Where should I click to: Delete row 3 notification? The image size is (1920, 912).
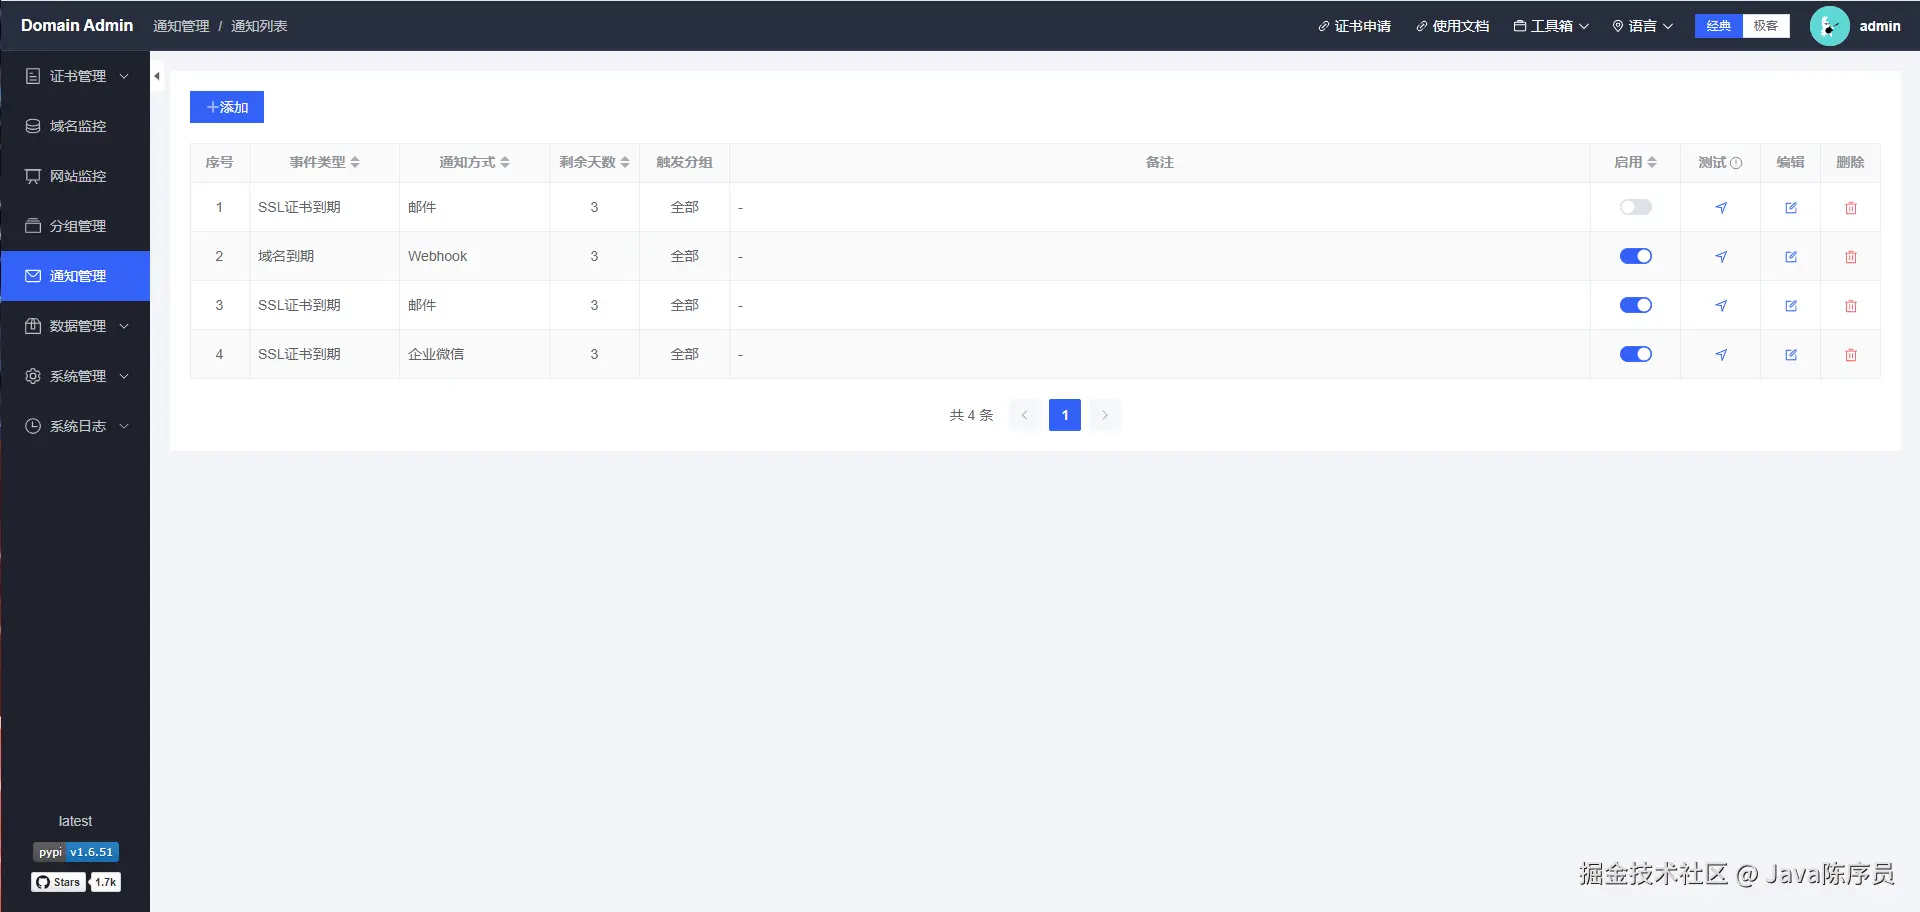(x=1851, y=306)
